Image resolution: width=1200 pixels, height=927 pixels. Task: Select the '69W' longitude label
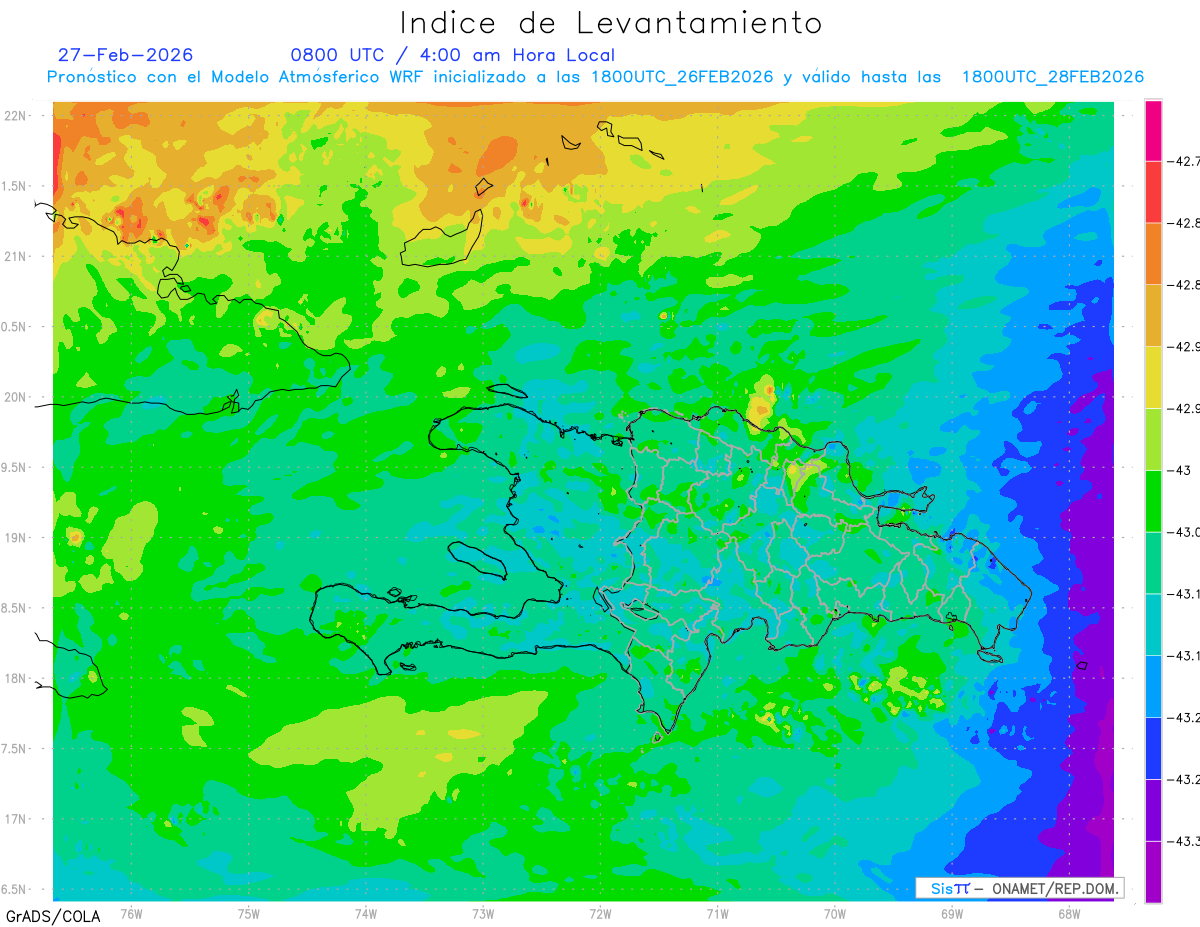point(952,913)
